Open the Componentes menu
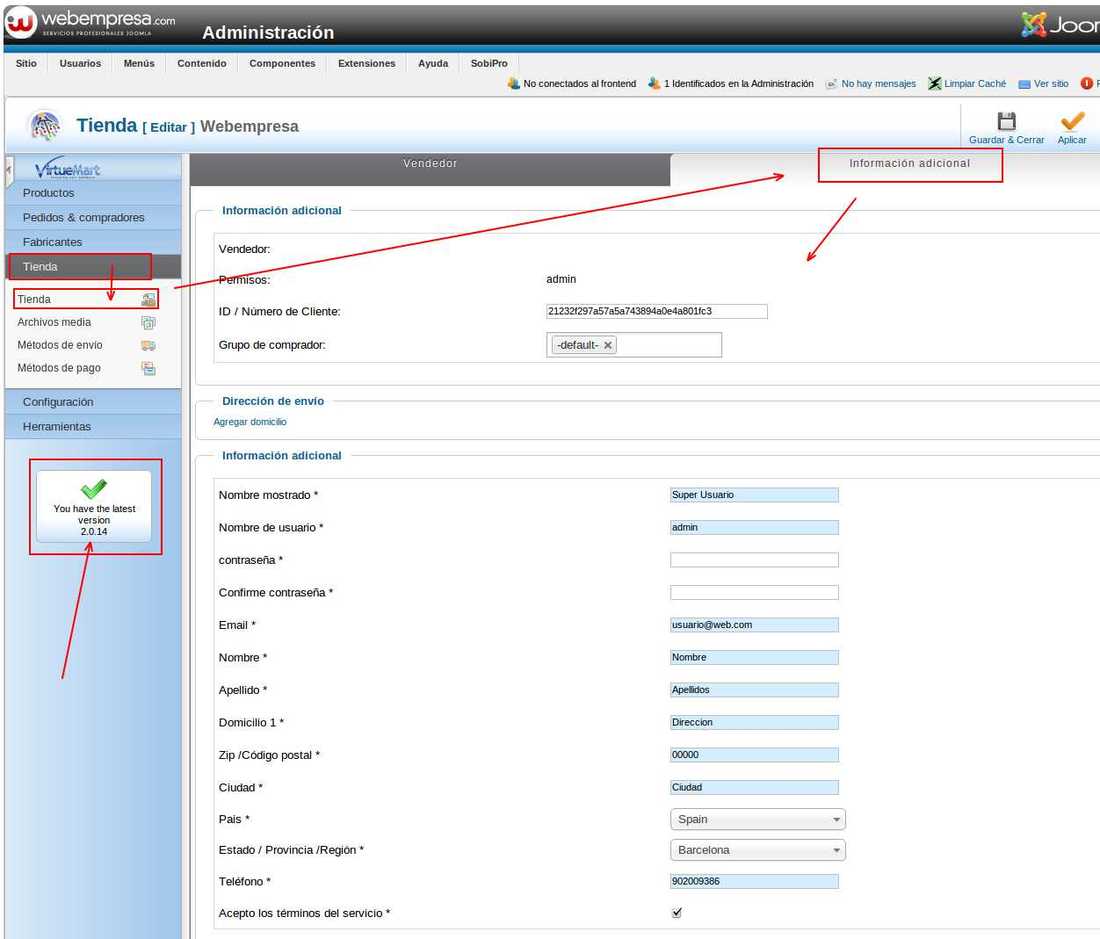Image resolution: width=1100 pixels, height=939 pixels. point(282,63)
